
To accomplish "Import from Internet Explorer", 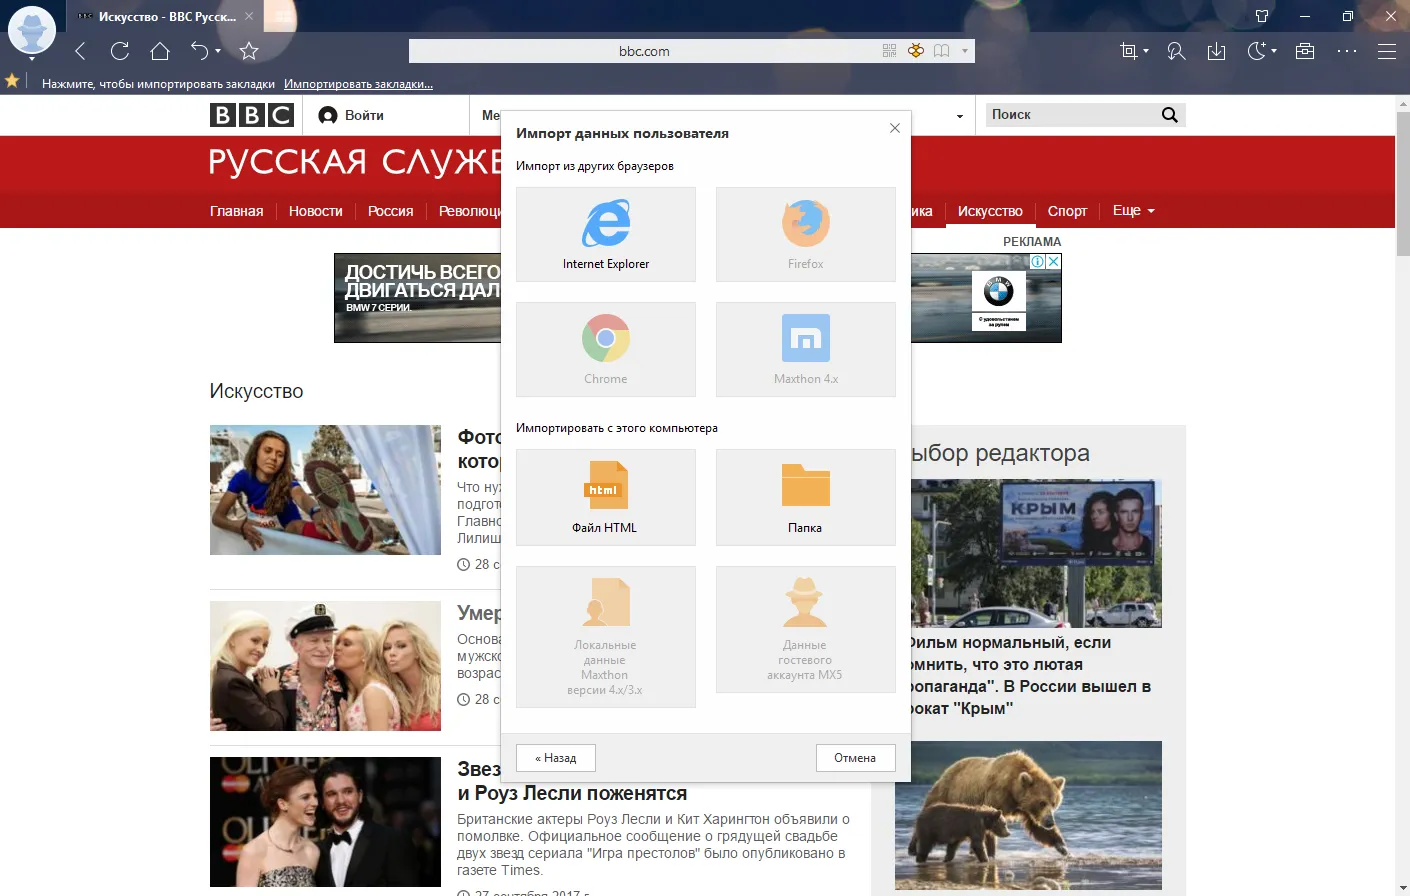I will (x=606, y=234).
